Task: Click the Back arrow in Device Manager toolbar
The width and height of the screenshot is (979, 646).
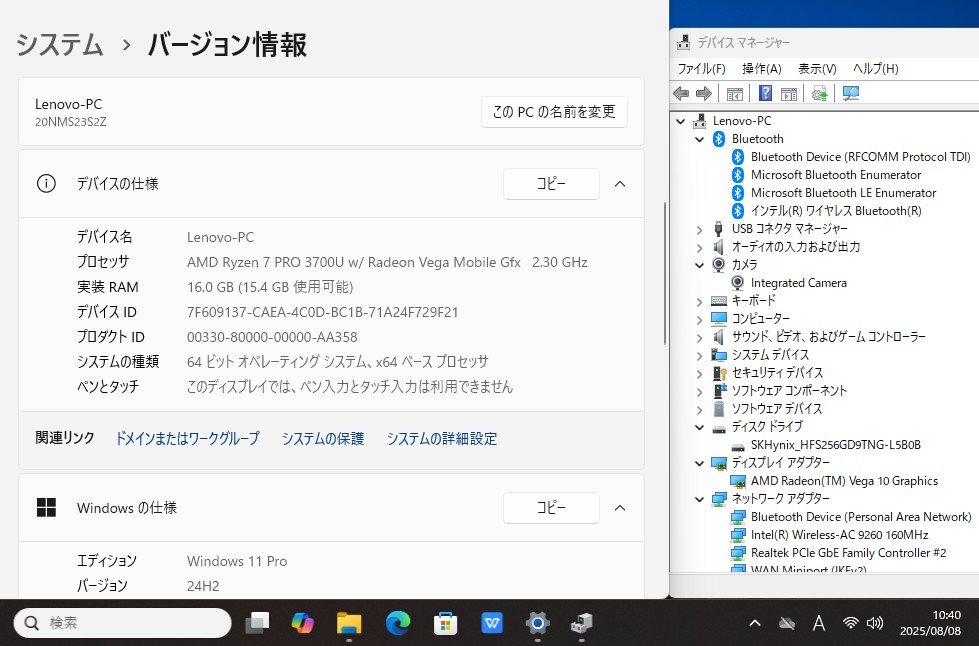Action: pyautogui.click(x=681, y=94)
